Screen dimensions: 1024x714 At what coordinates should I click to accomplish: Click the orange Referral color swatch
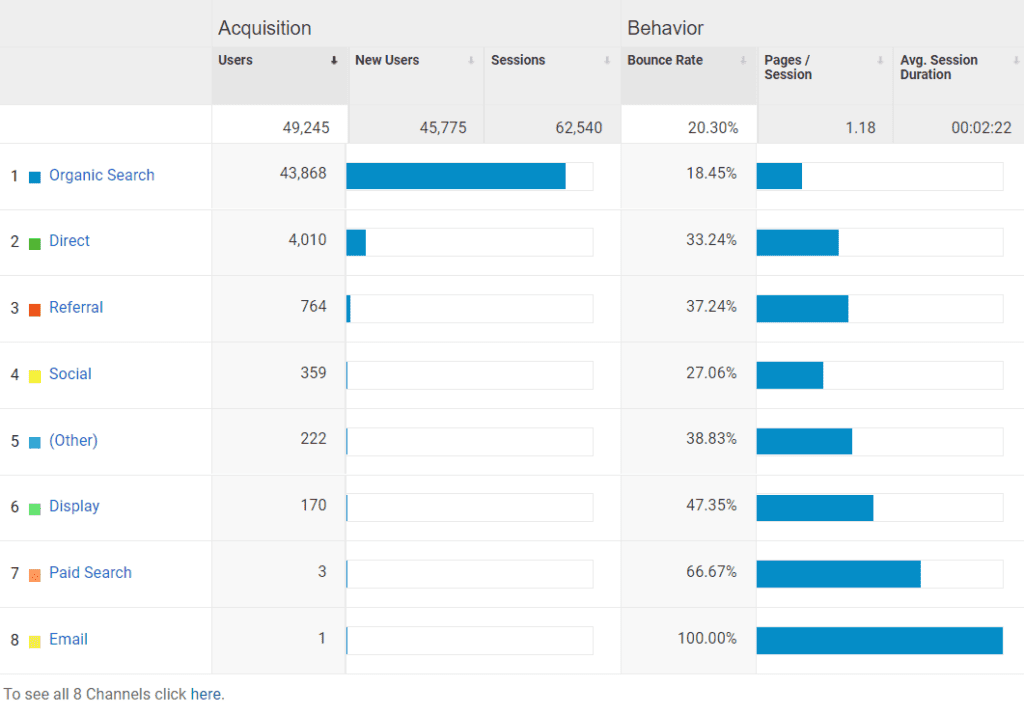click(35, 310)
